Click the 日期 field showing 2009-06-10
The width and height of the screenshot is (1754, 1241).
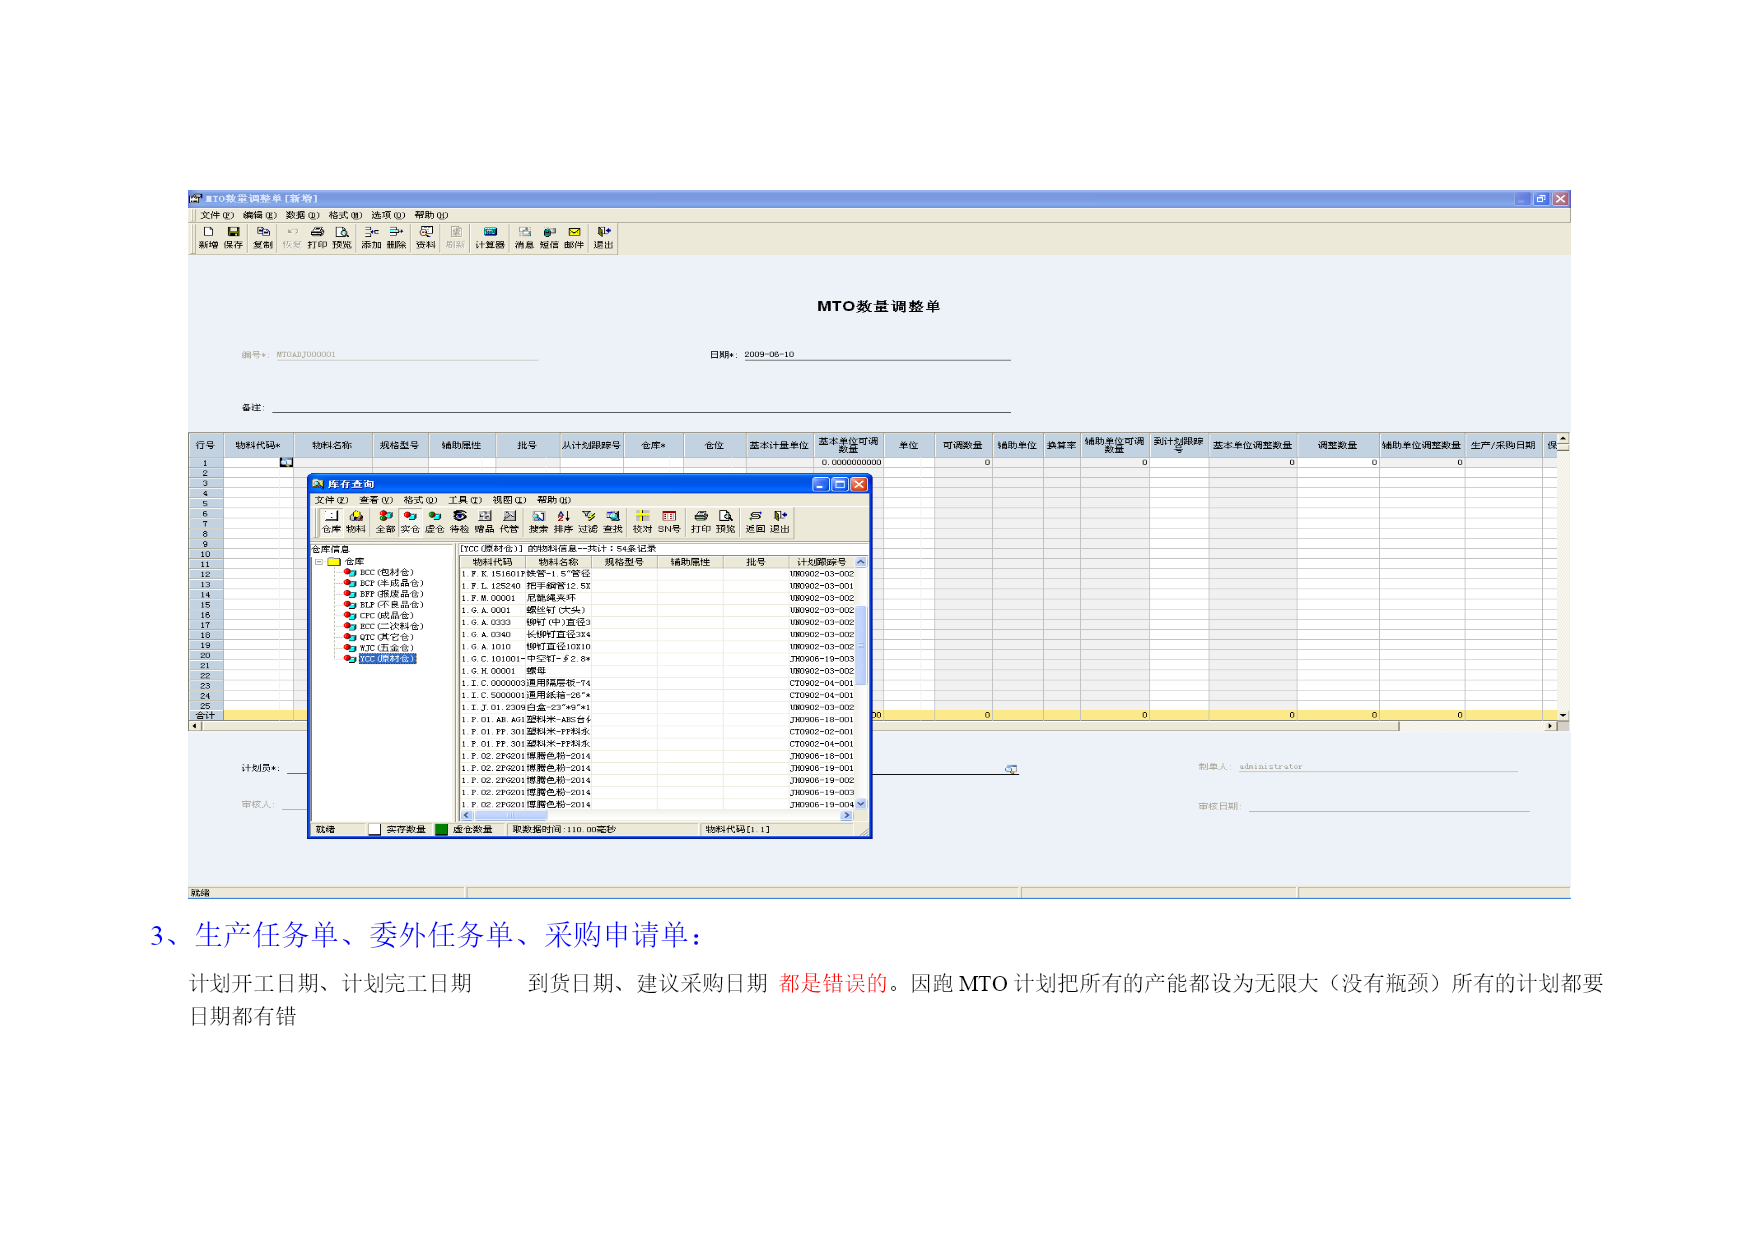click(x=876, y=354)
